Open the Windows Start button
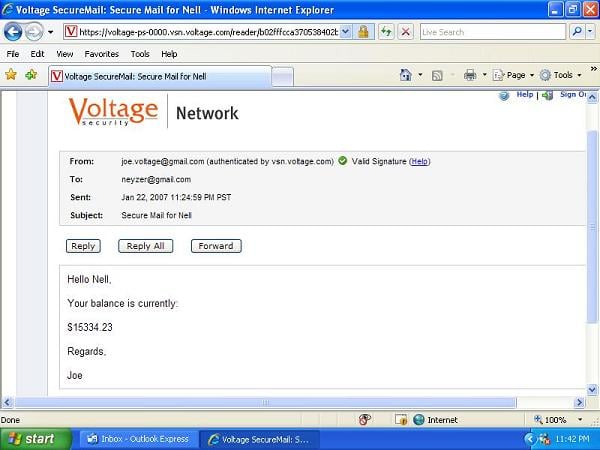The image size is (600, 450). click(36, 439)
